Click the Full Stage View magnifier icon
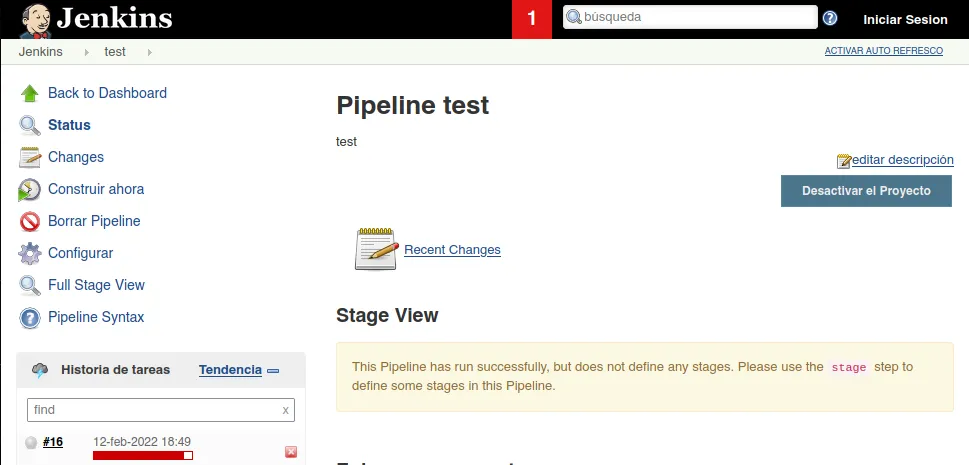This screenshot has height=465, width=969. [30, 286]
